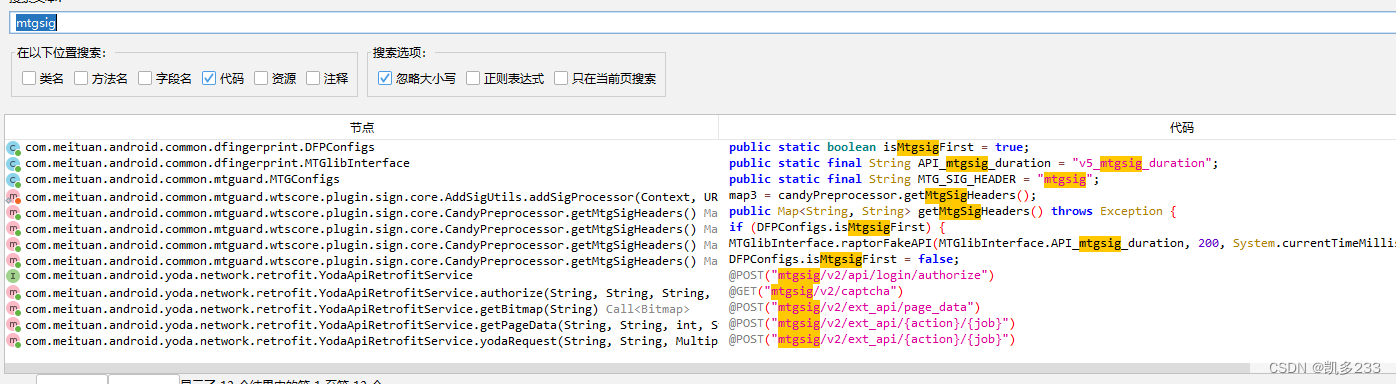Click the interface icon beside YodaApiRetrofitService
Image resolution: width=1396 pixels, height=384 pixels.
(x=14, y=276)
